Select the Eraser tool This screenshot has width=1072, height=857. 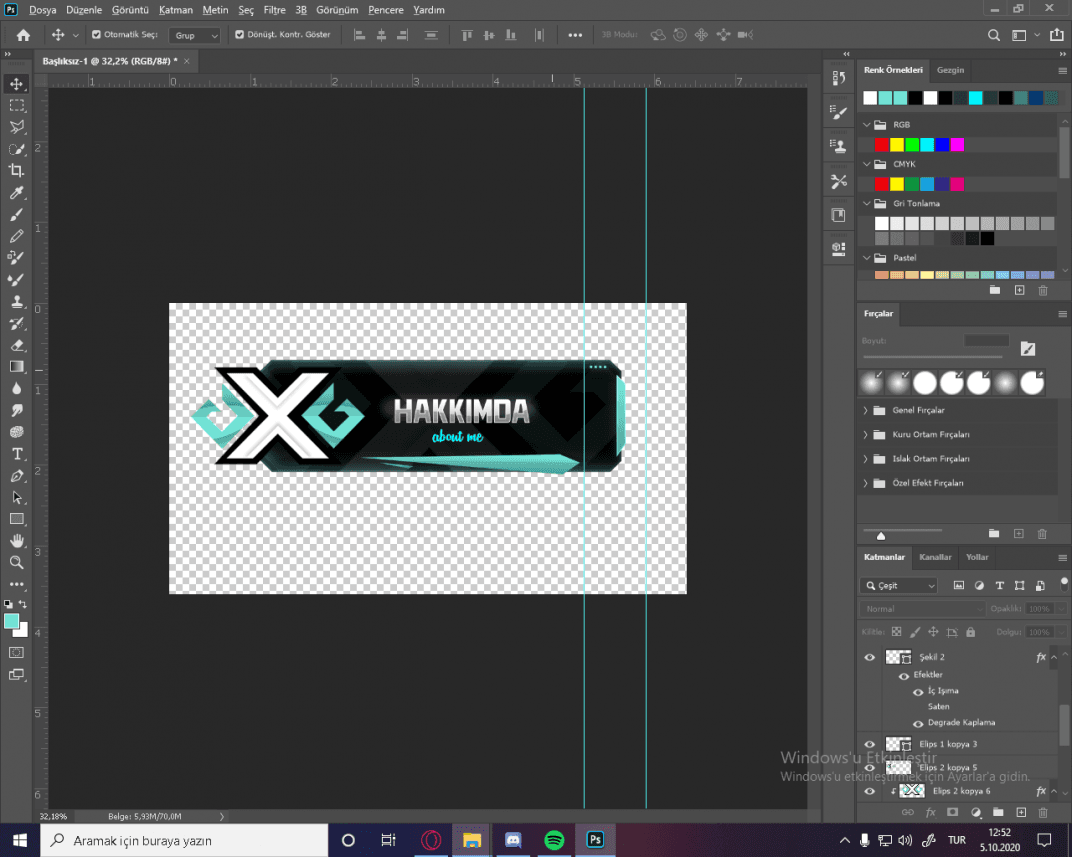16,345
